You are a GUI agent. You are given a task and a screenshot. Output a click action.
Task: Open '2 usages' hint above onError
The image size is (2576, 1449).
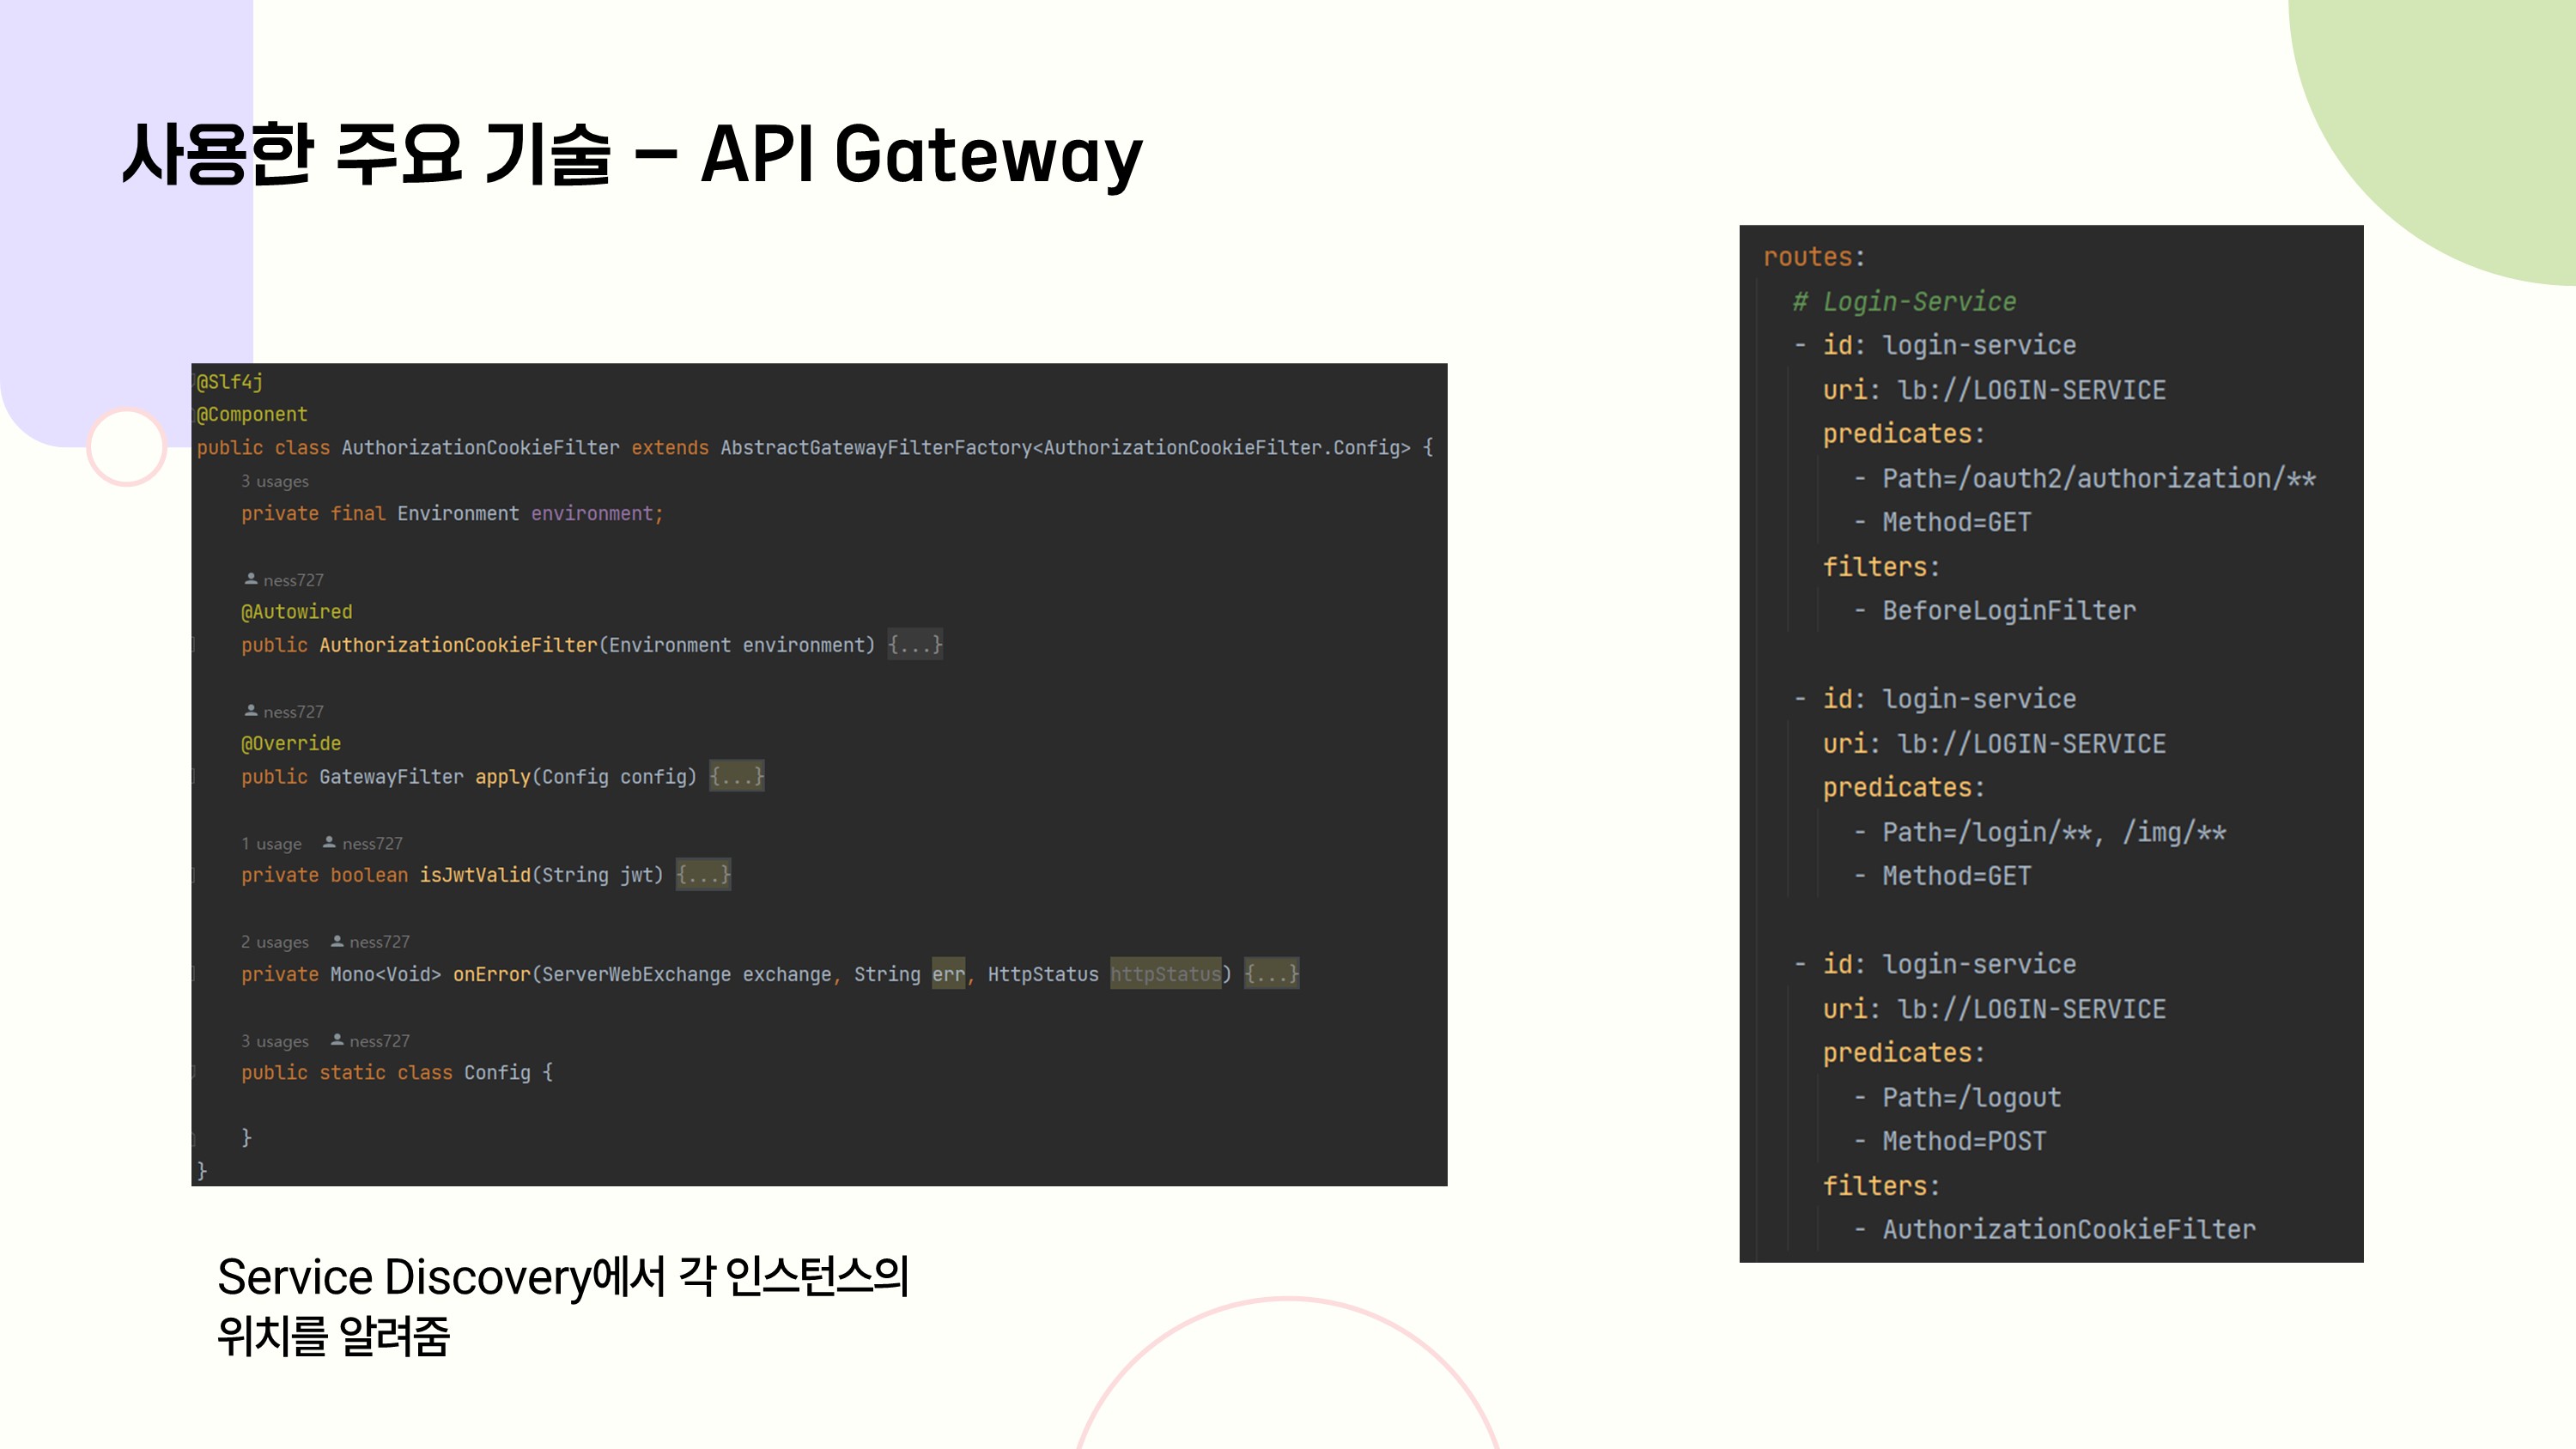pyautogui.click(x=275, y=942)
